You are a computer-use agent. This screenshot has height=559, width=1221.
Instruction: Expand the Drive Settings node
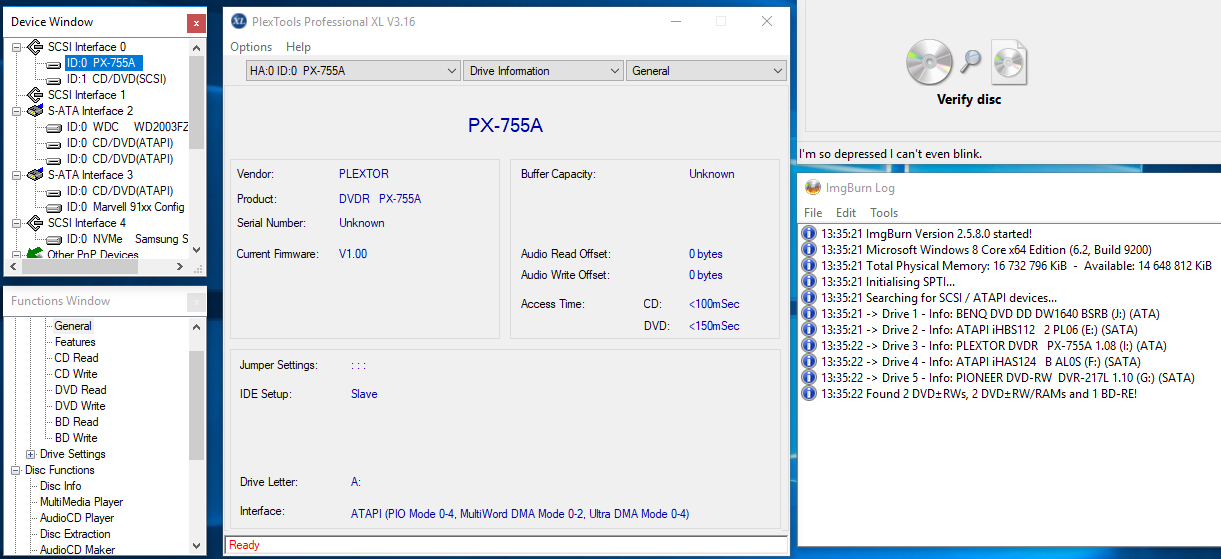click(x=30, y=454)
